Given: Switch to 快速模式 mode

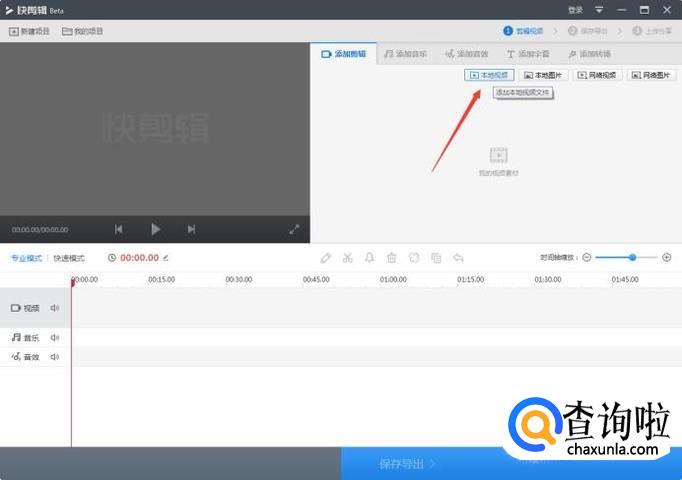Looking at the screenshot, I should [70, 258].
